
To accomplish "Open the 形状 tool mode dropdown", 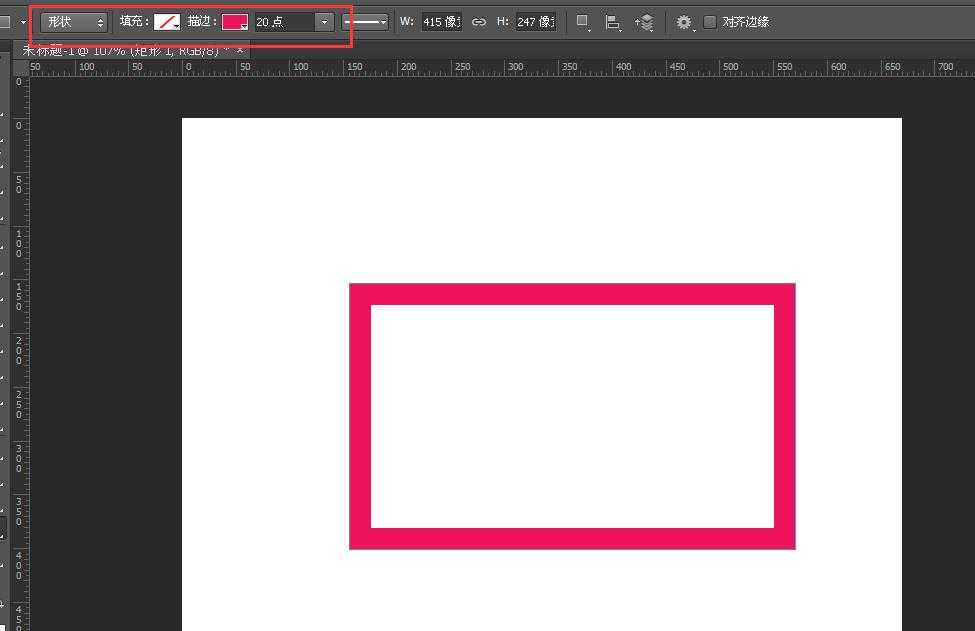I will coord(74,21).
